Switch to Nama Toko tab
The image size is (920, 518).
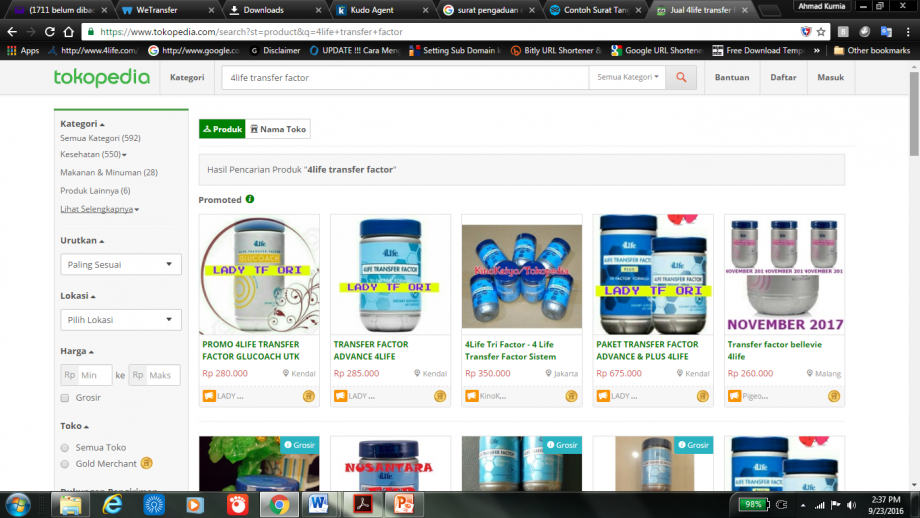pos(278,129)
